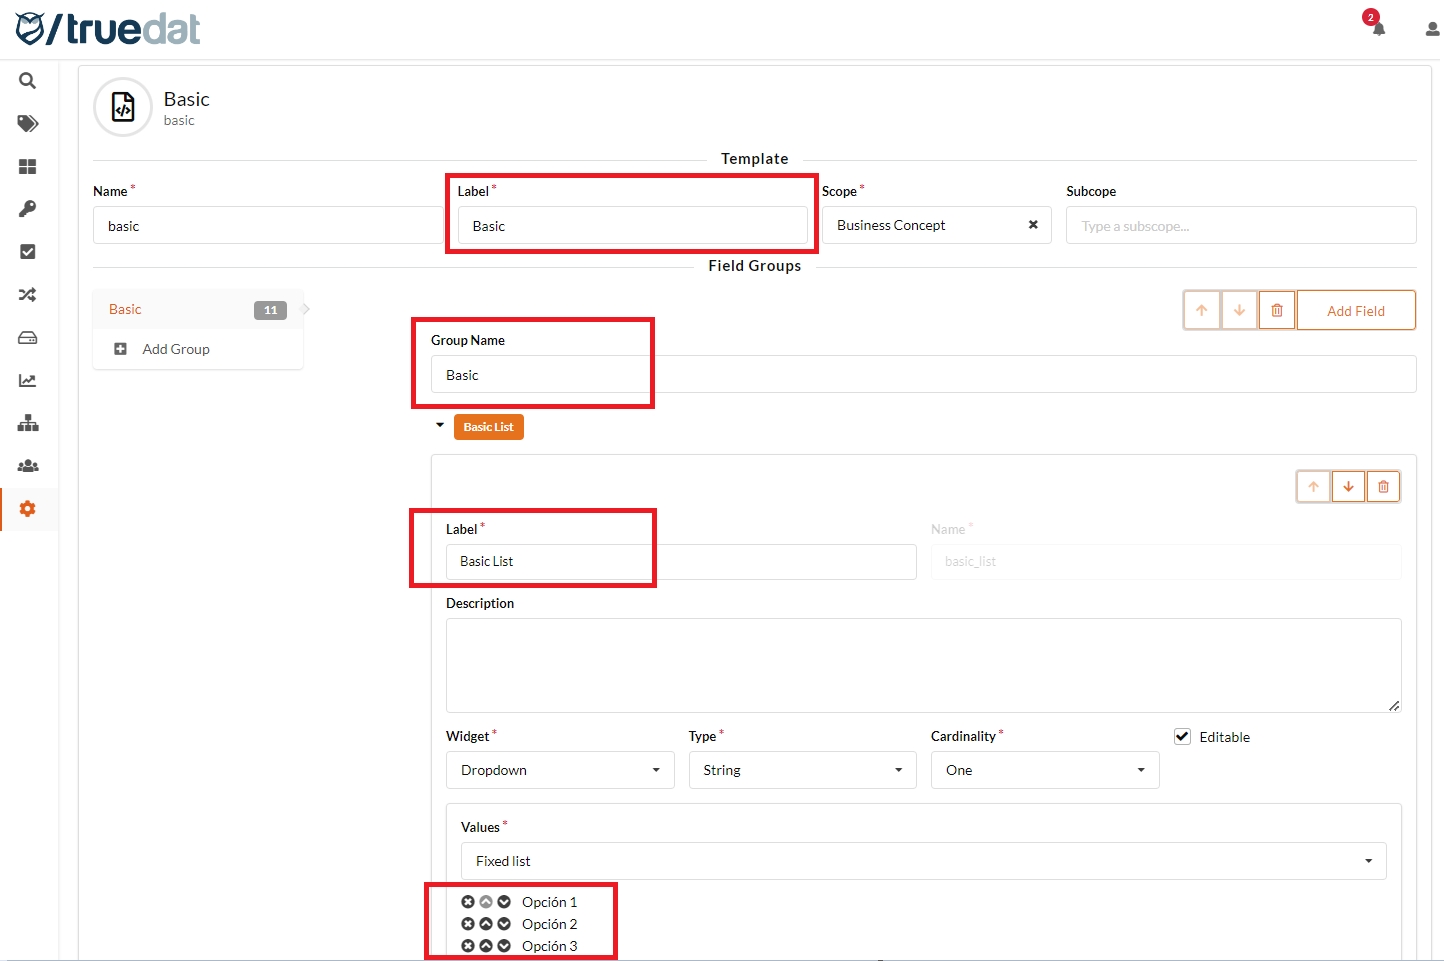
Task: Open the notifications bell icon
Action: 1378,28
